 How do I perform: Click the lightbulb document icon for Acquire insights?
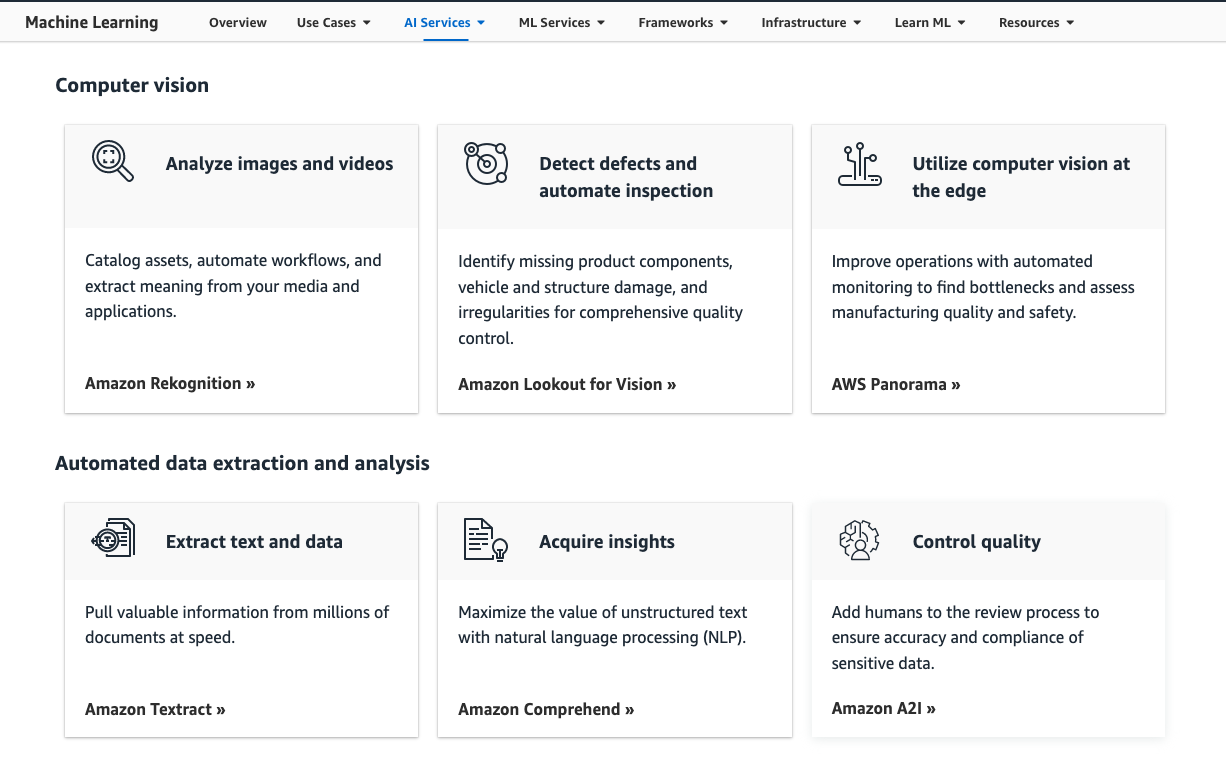486,540
